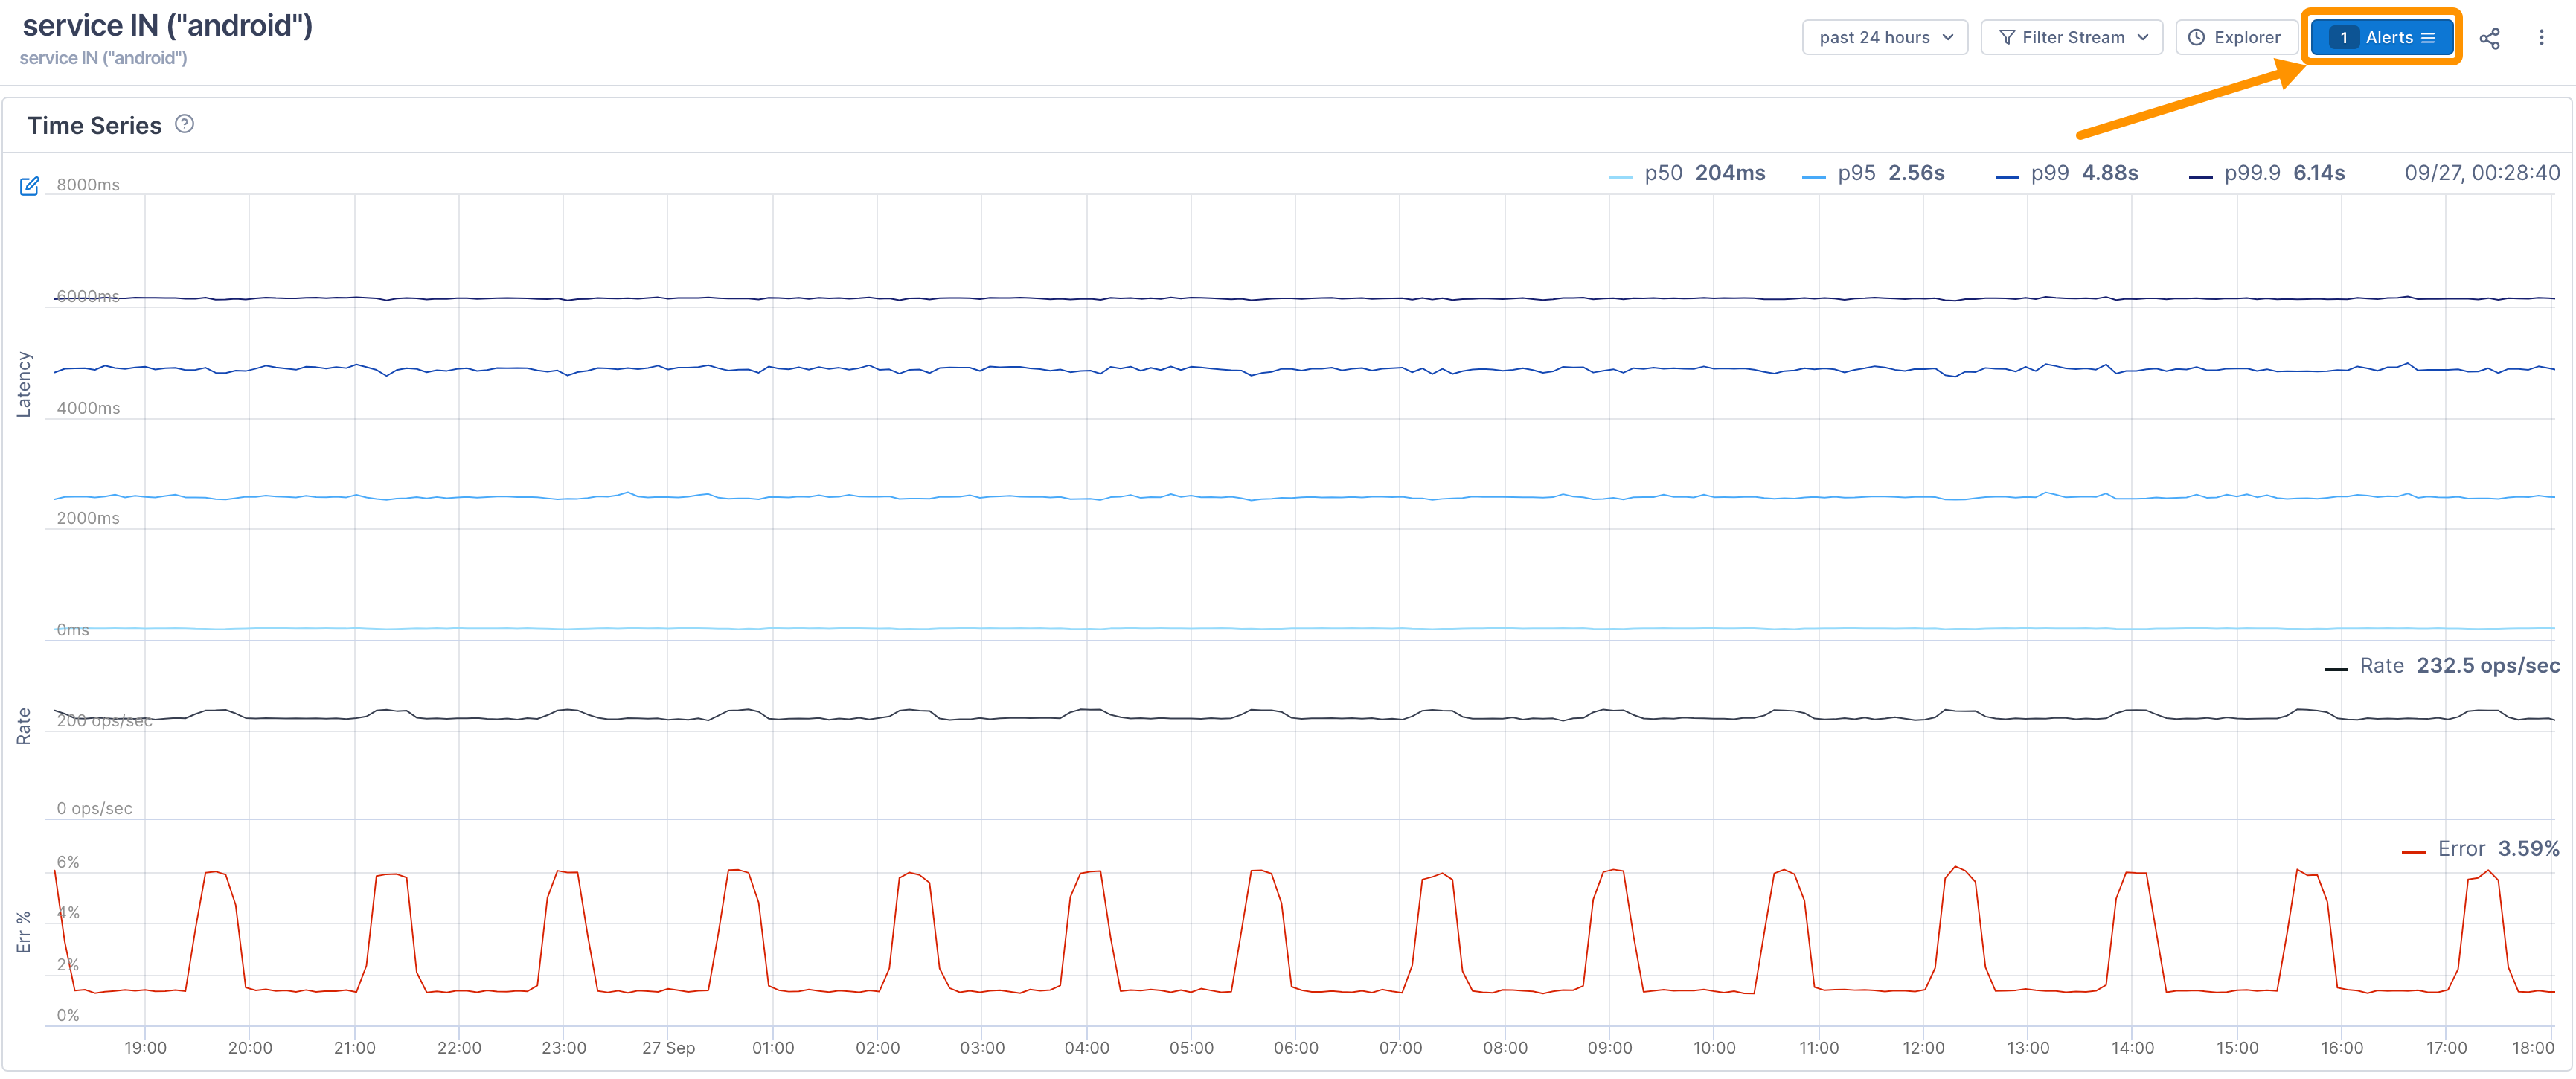This screenshot has height=1079, width=2576.
Task: Open the vertical three-dot more menu
Action: [2541, 38]
